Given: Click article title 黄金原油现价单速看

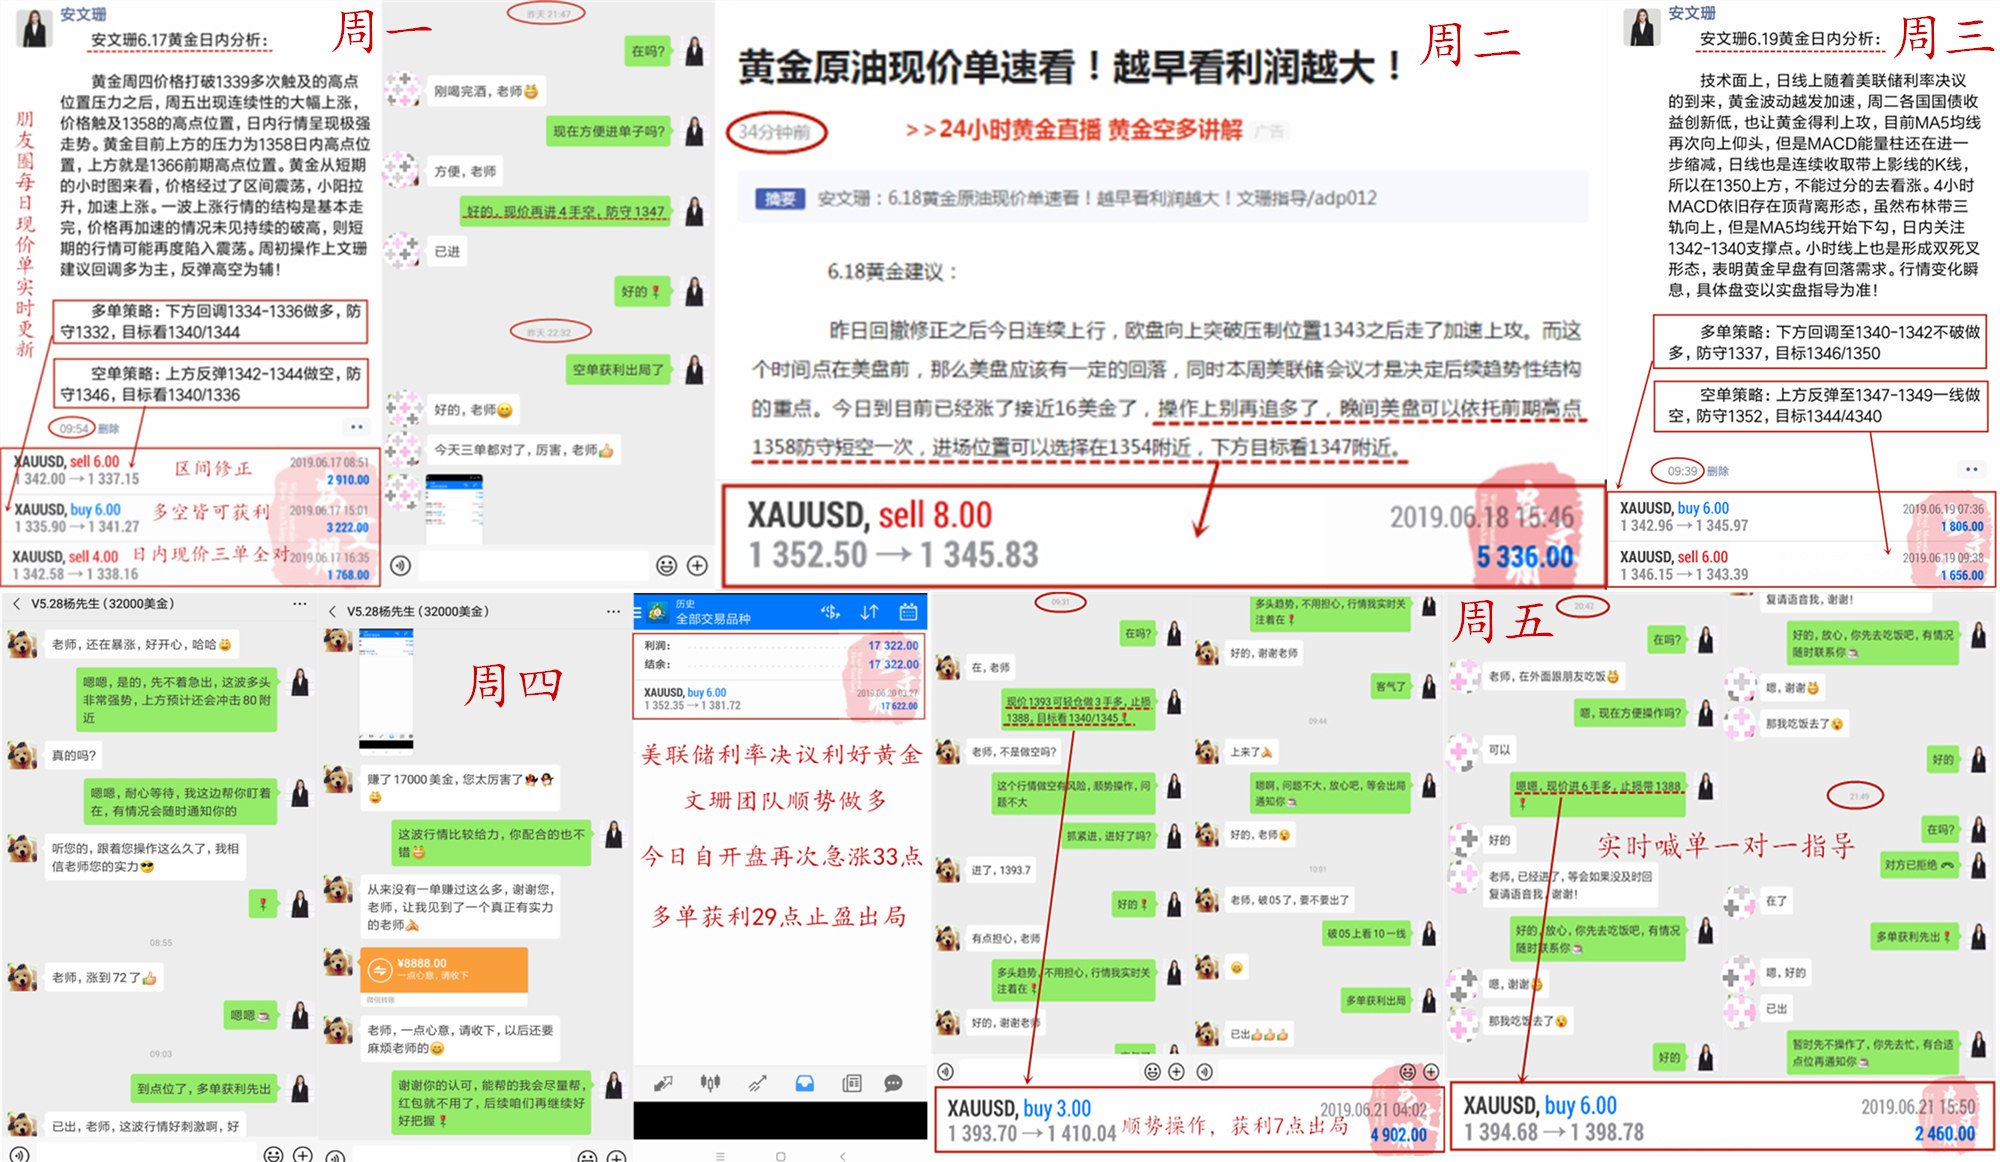Looking at the screenshot, I should click(1070, 67).
